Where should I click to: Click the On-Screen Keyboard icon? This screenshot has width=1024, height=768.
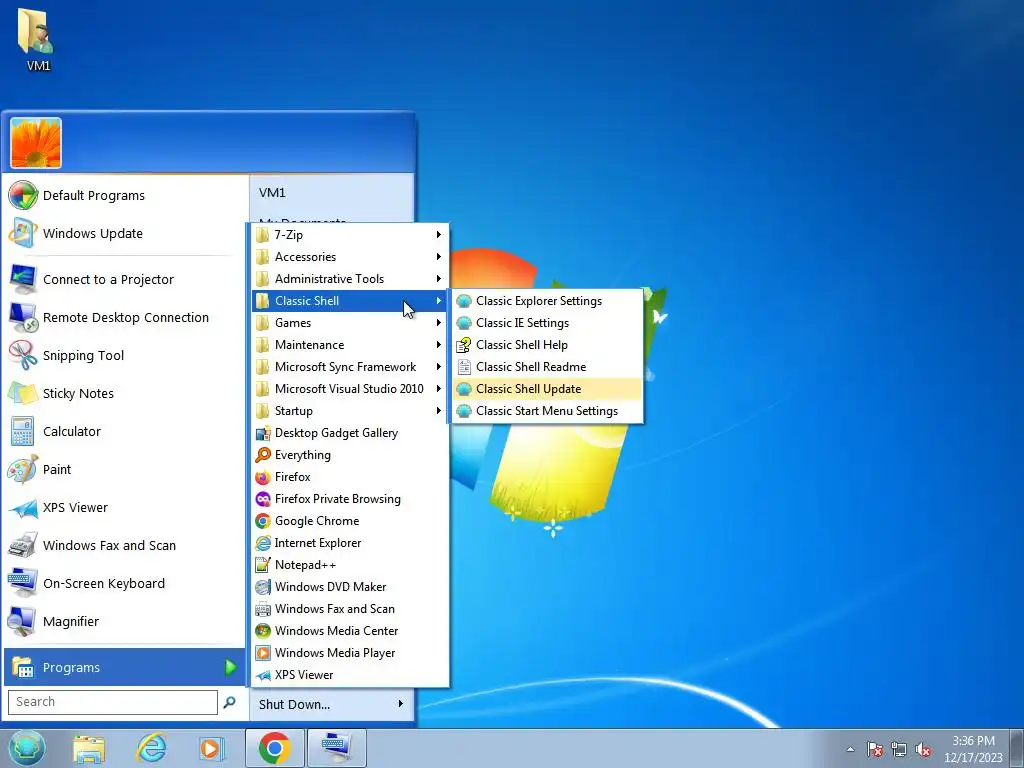click(23, 583)
